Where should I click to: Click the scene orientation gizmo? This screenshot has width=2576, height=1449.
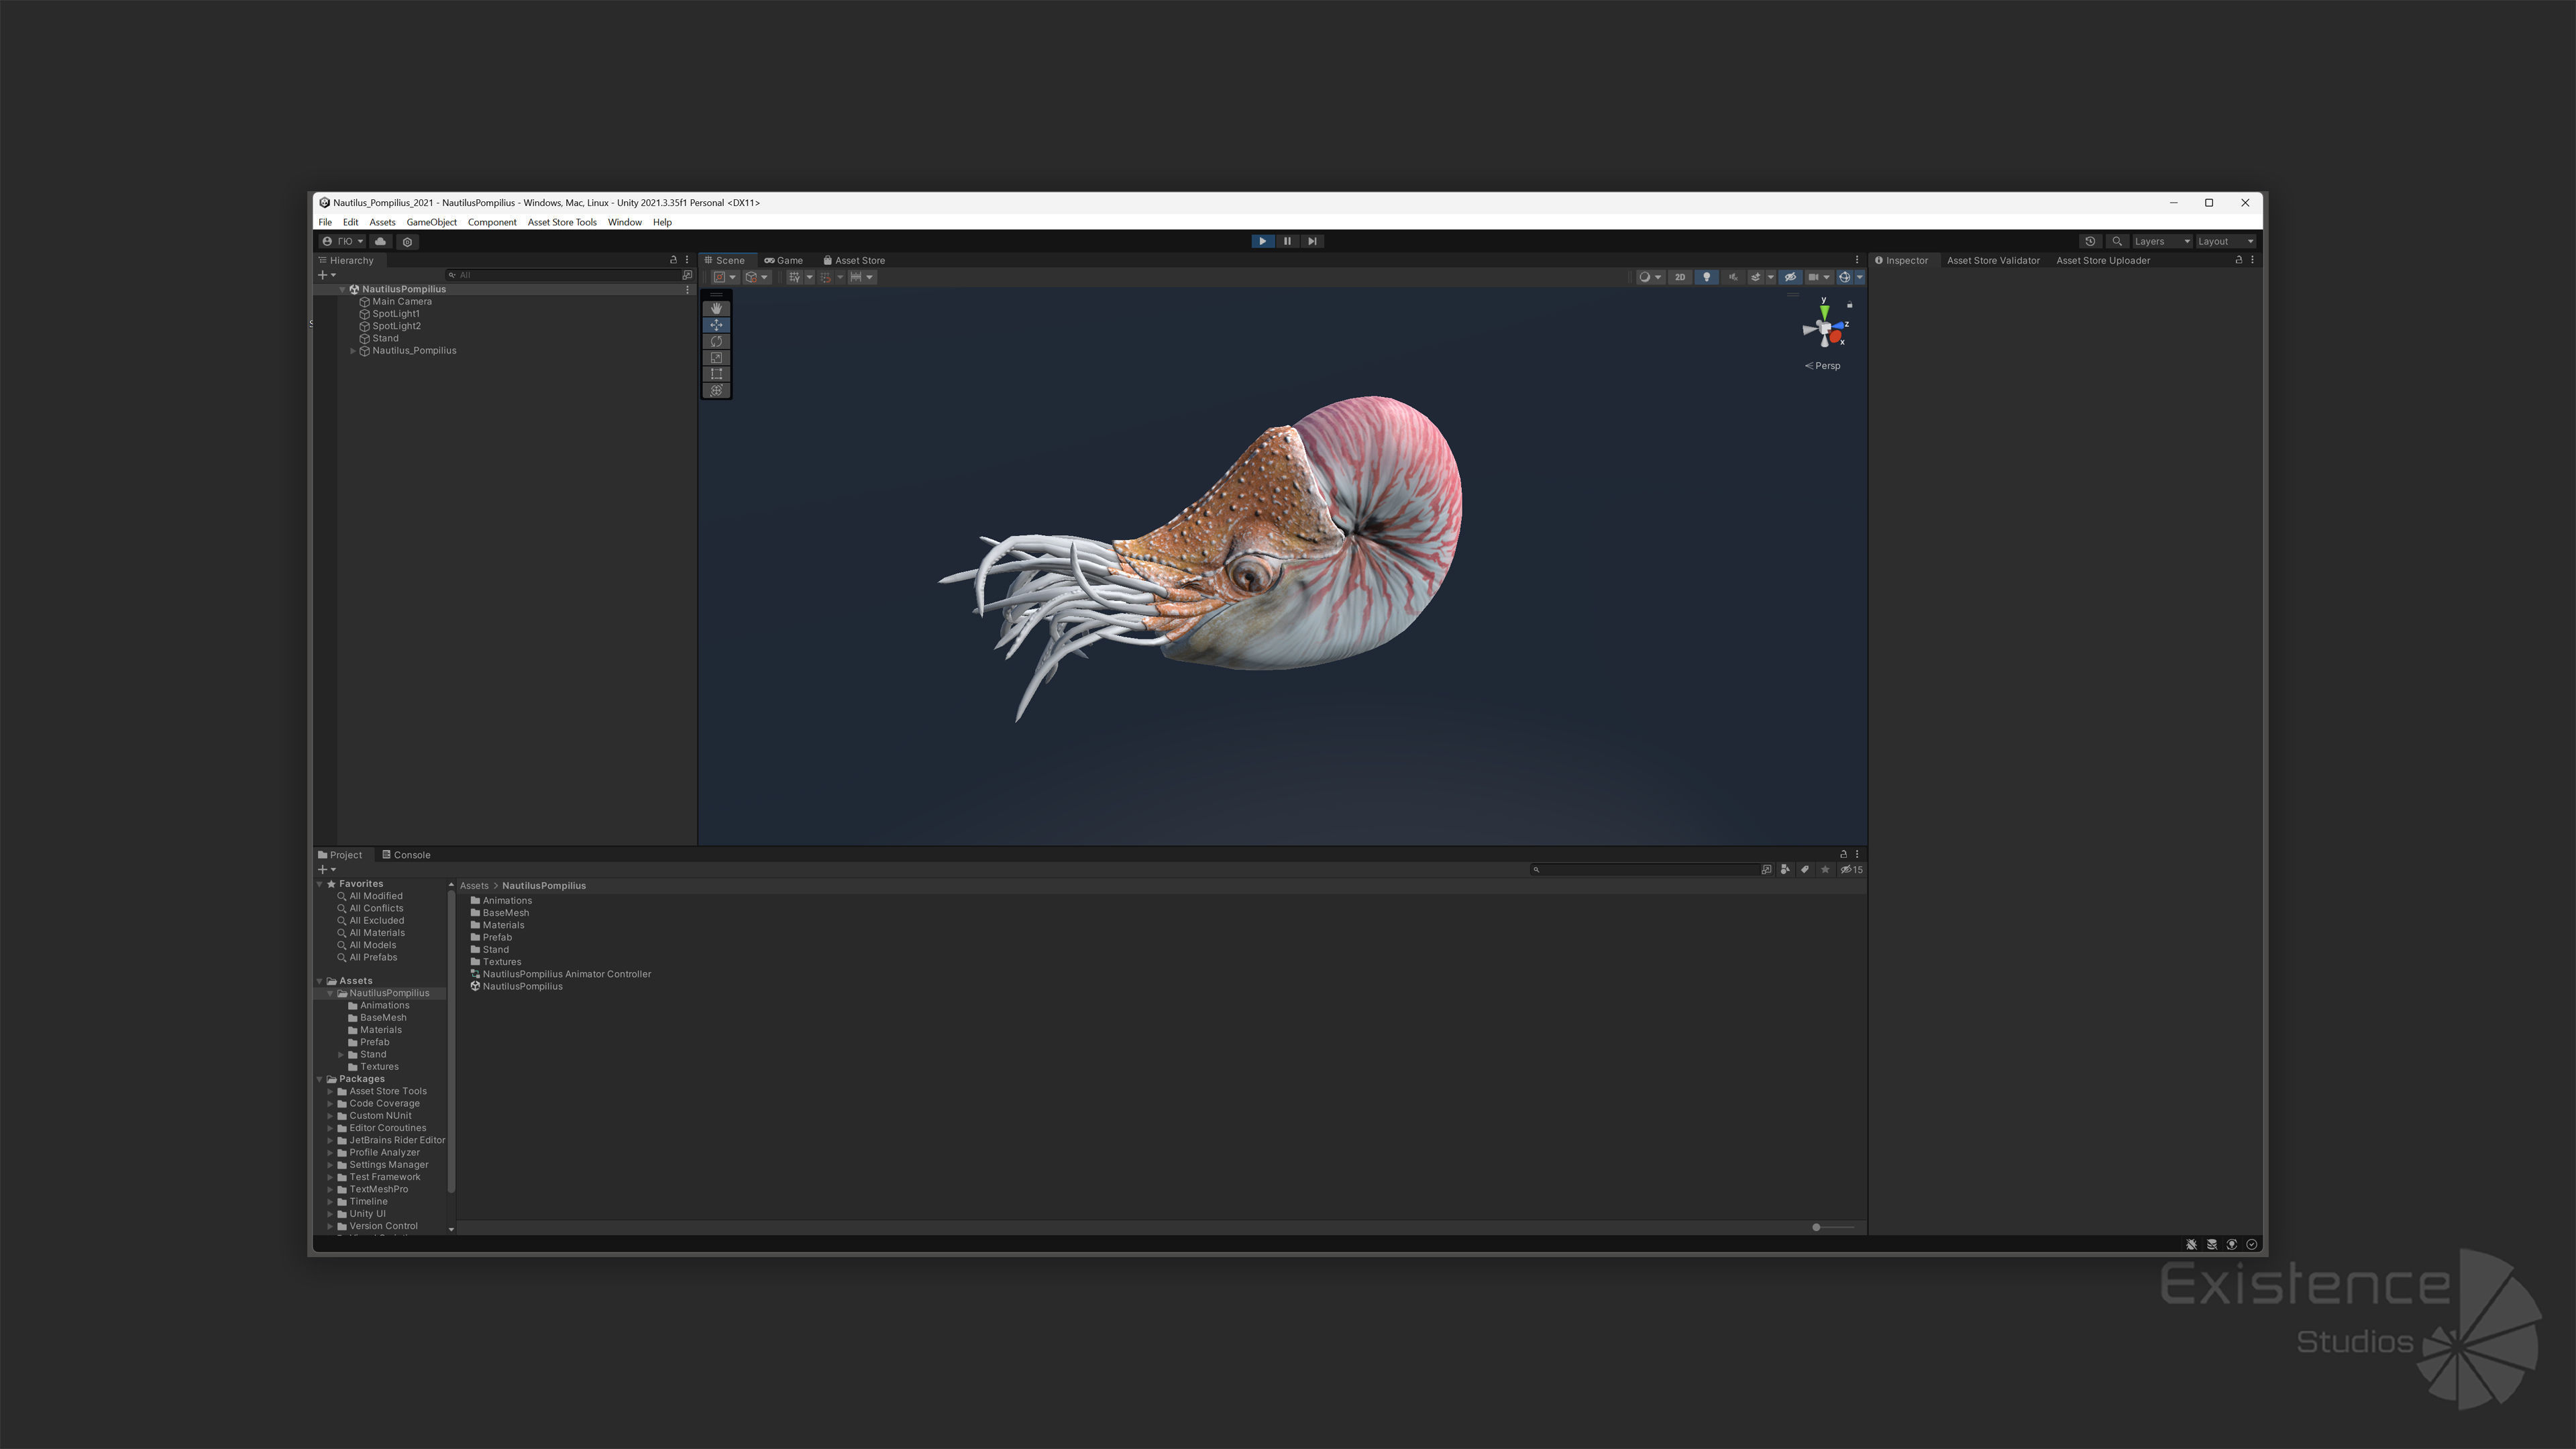(x=1825, y=327)
